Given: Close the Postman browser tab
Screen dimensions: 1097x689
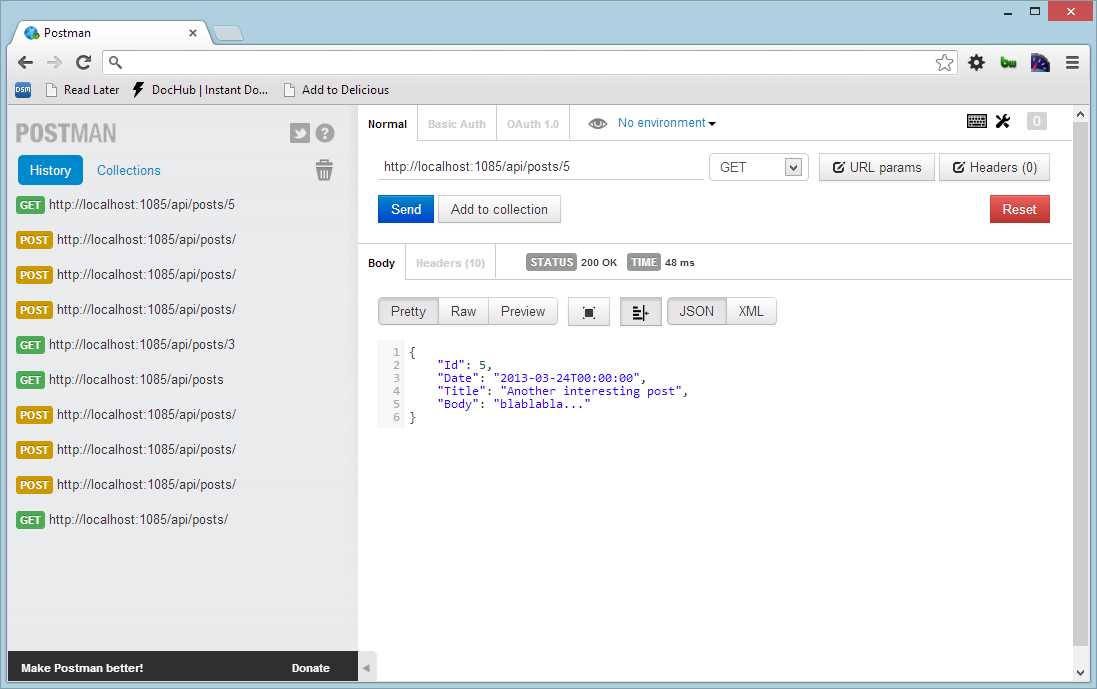Looking at the screenshot, I should [x=192, y=33].
